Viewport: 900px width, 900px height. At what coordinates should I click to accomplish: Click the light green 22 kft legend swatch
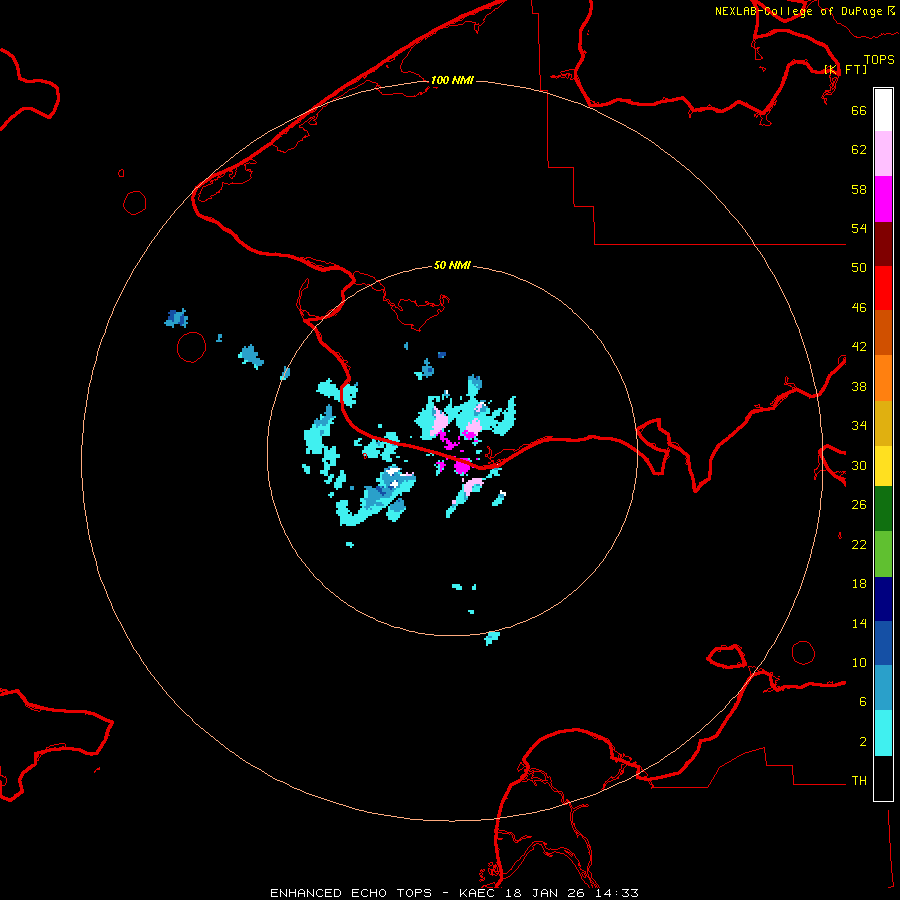point(883,554)
